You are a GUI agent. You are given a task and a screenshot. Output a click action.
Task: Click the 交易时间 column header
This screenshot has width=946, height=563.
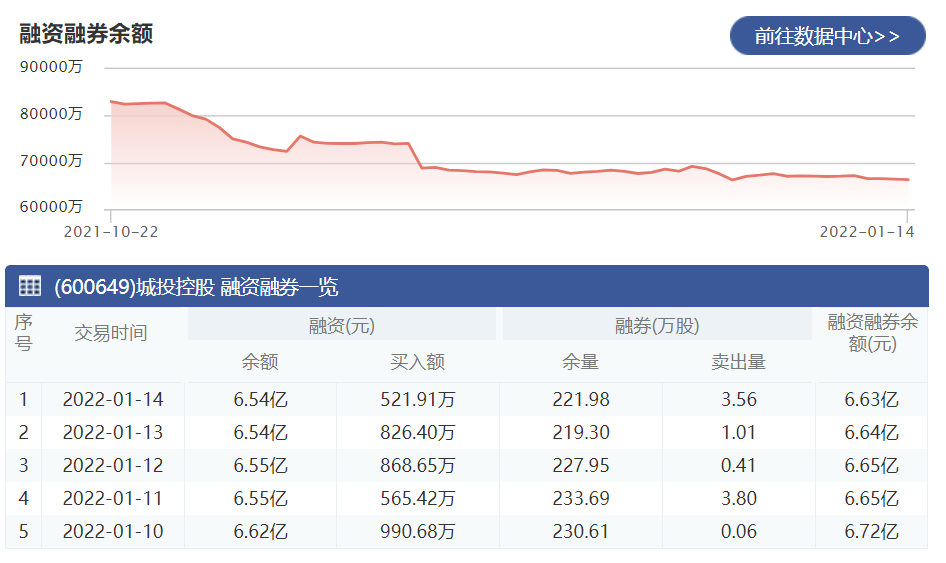(111, 332)
